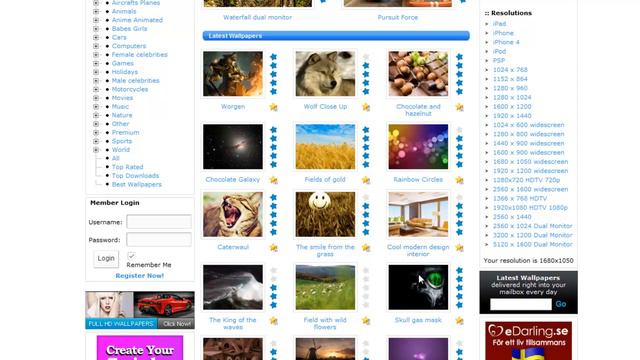Open the Top Downloads list
This screenshot has height=360, width=640.
[135, 176]
